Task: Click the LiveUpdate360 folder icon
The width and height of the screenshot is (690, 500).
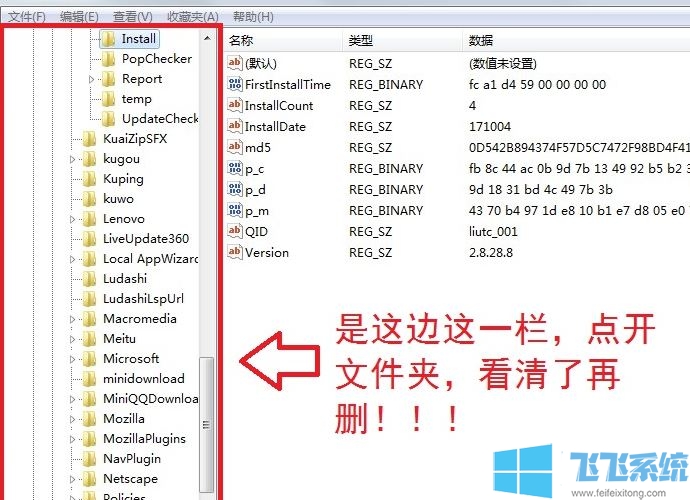Action: pos(89,239)
